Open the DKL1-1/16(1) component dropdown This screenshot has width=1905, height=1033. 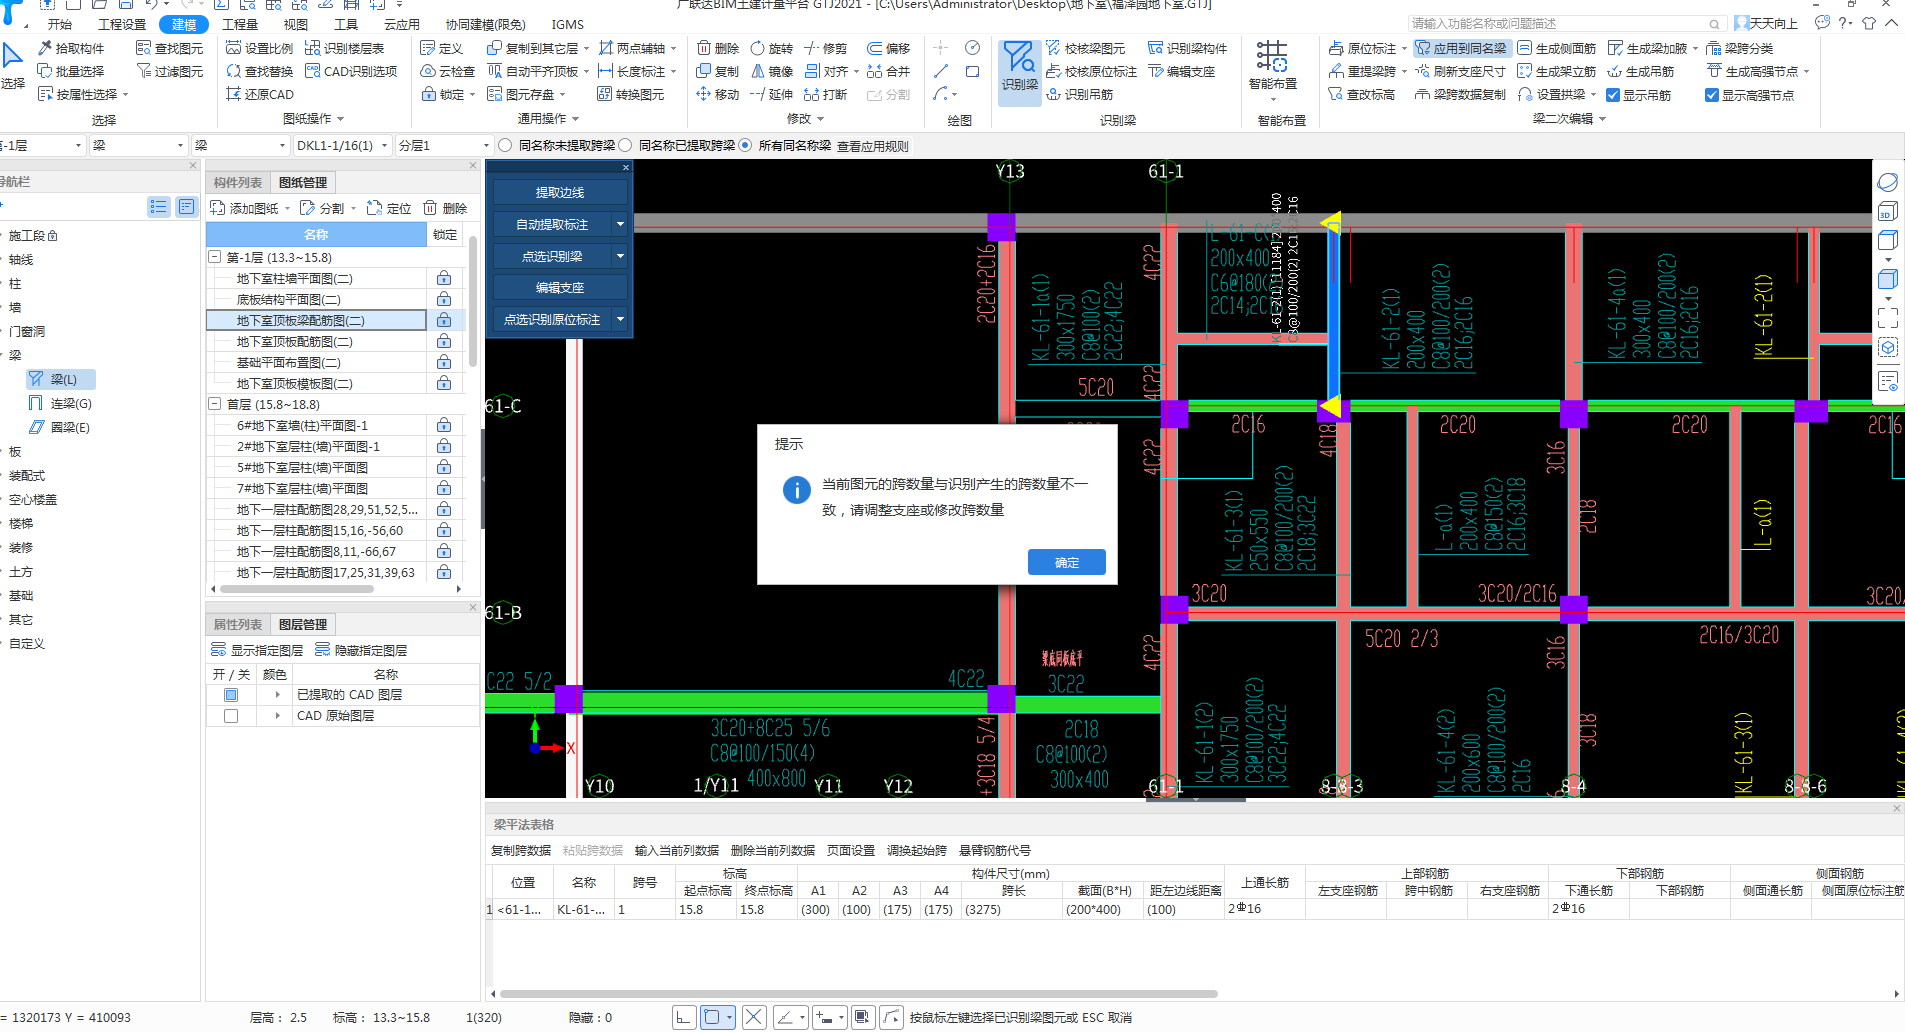[x=383, y=145]
